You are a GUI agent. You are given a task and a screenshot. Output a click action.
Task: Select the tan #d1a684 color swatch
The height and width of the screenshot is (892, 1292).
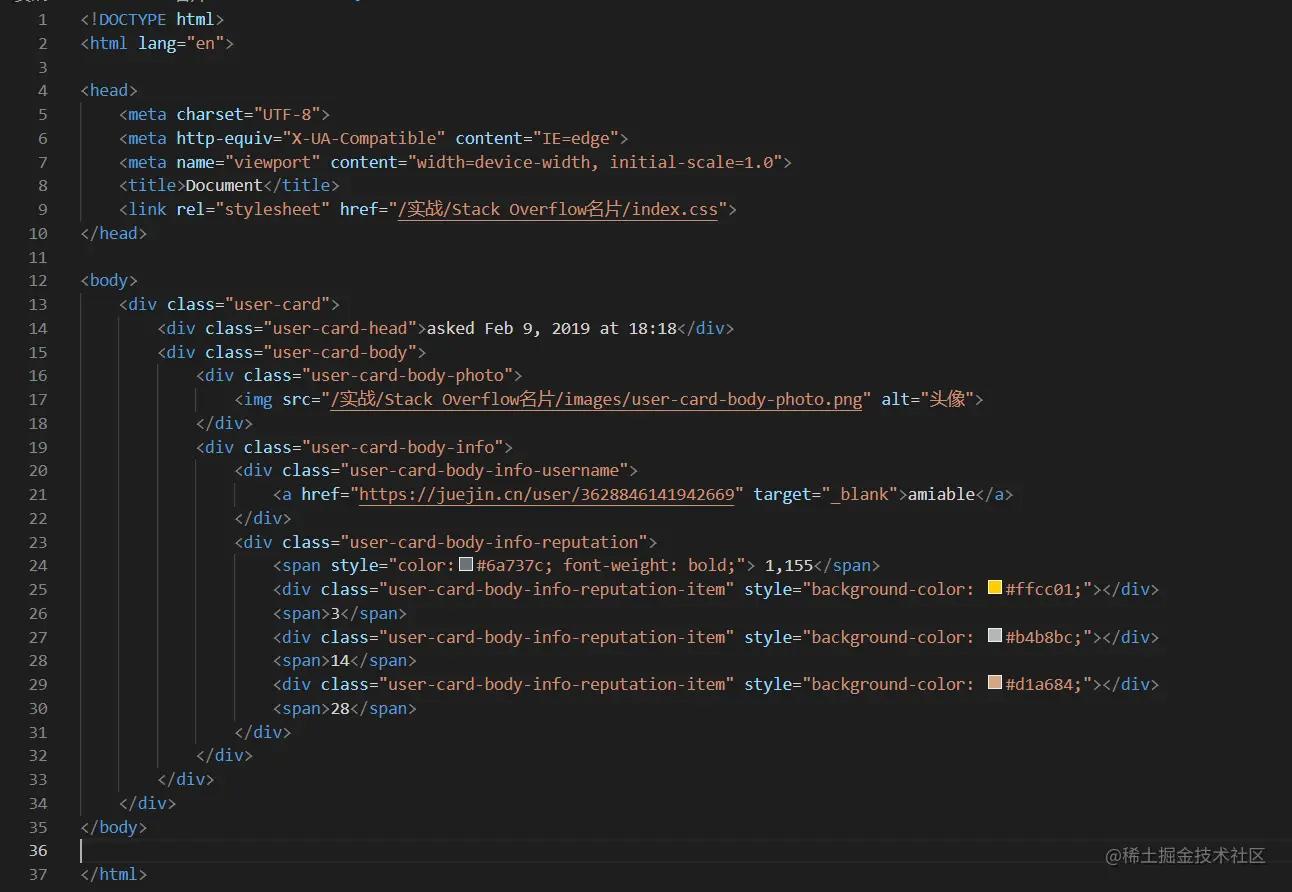tap(995, 683)
